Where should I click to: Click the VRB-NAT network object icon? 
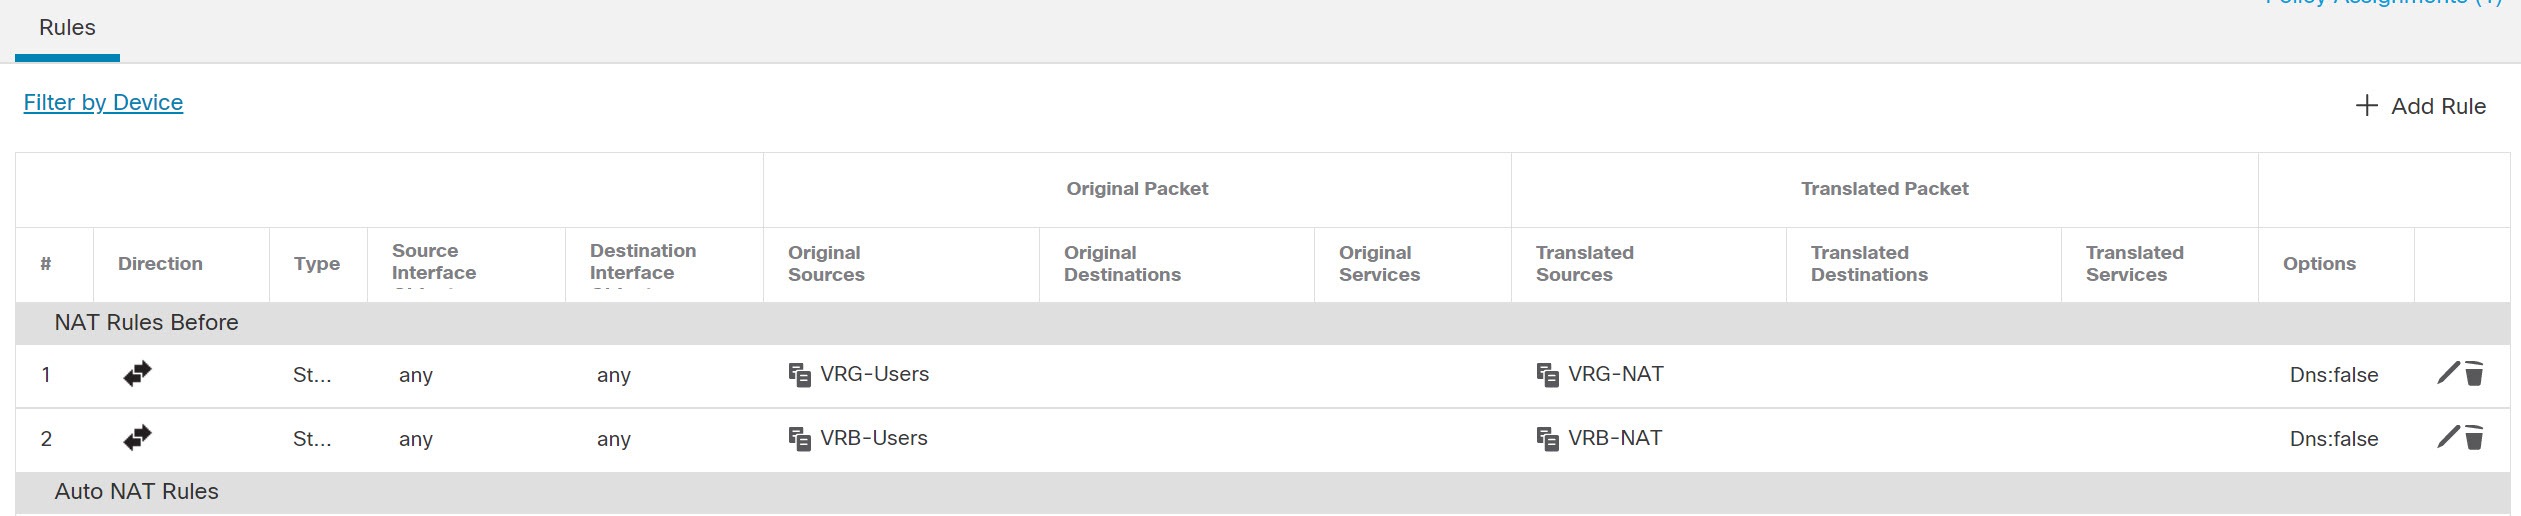click(x=1547, y=439)
